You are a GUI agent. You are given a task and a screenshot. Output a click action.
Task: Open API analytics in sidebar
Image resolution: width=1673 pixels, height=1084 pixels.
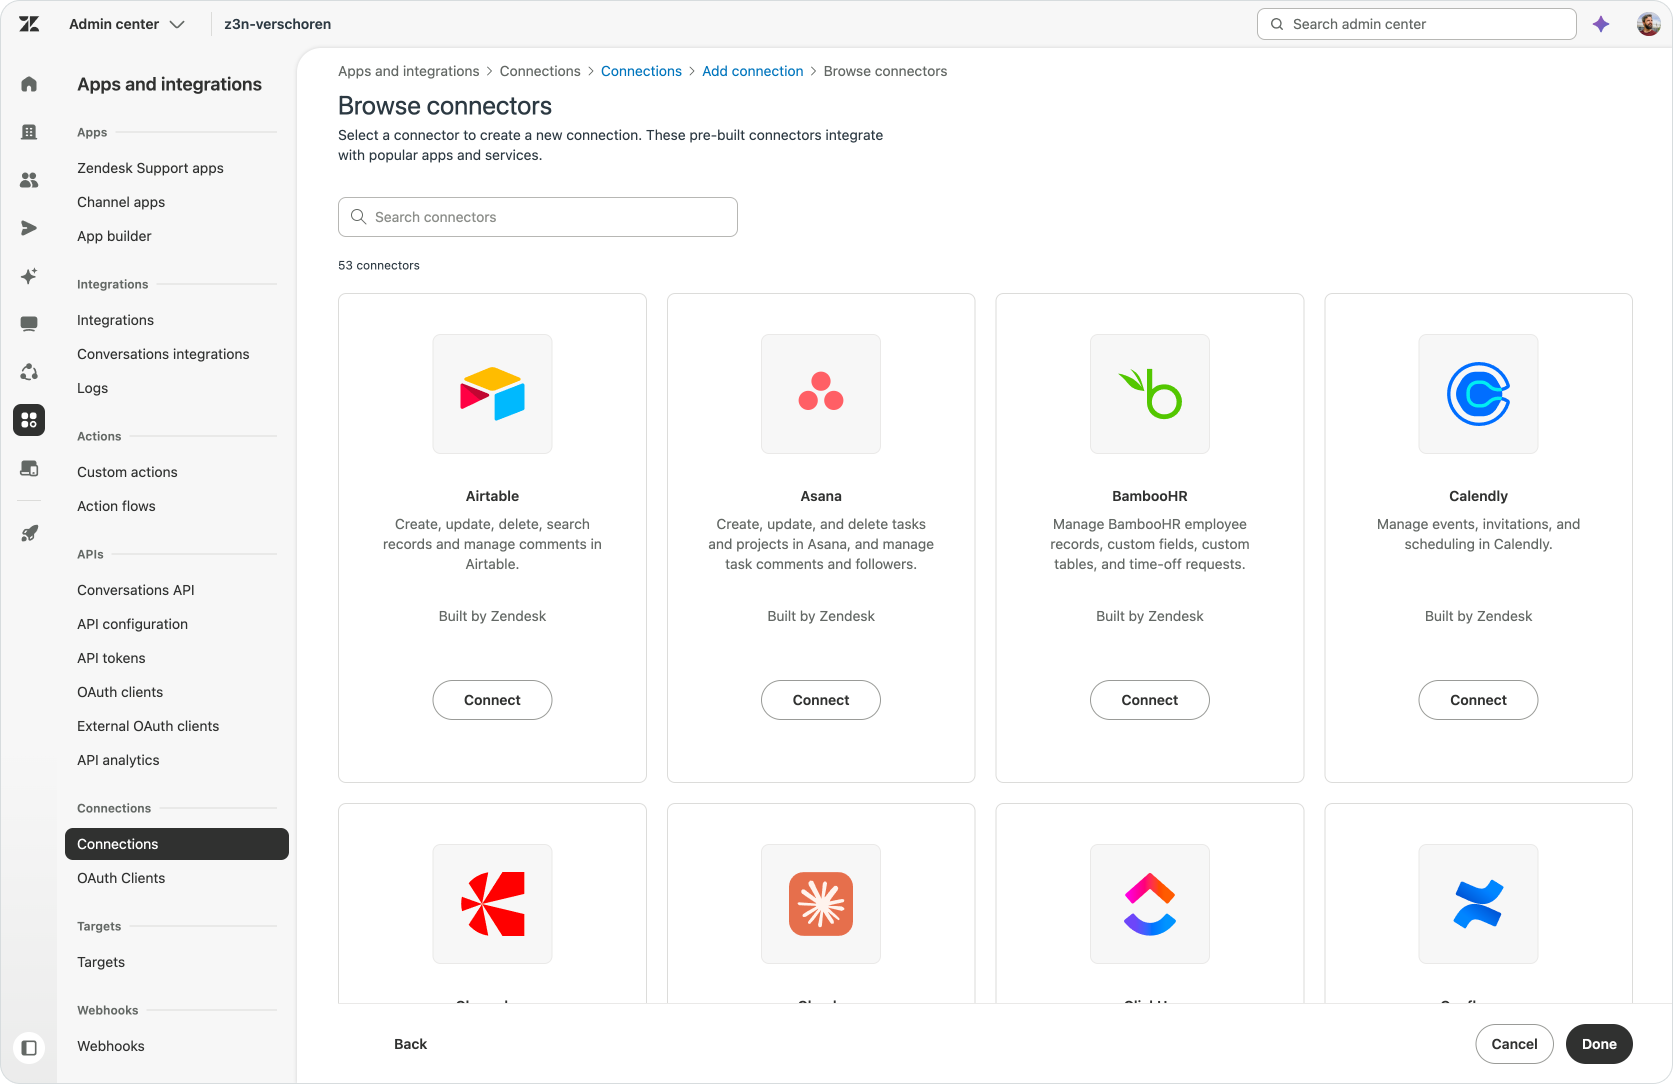coord(118,760)
